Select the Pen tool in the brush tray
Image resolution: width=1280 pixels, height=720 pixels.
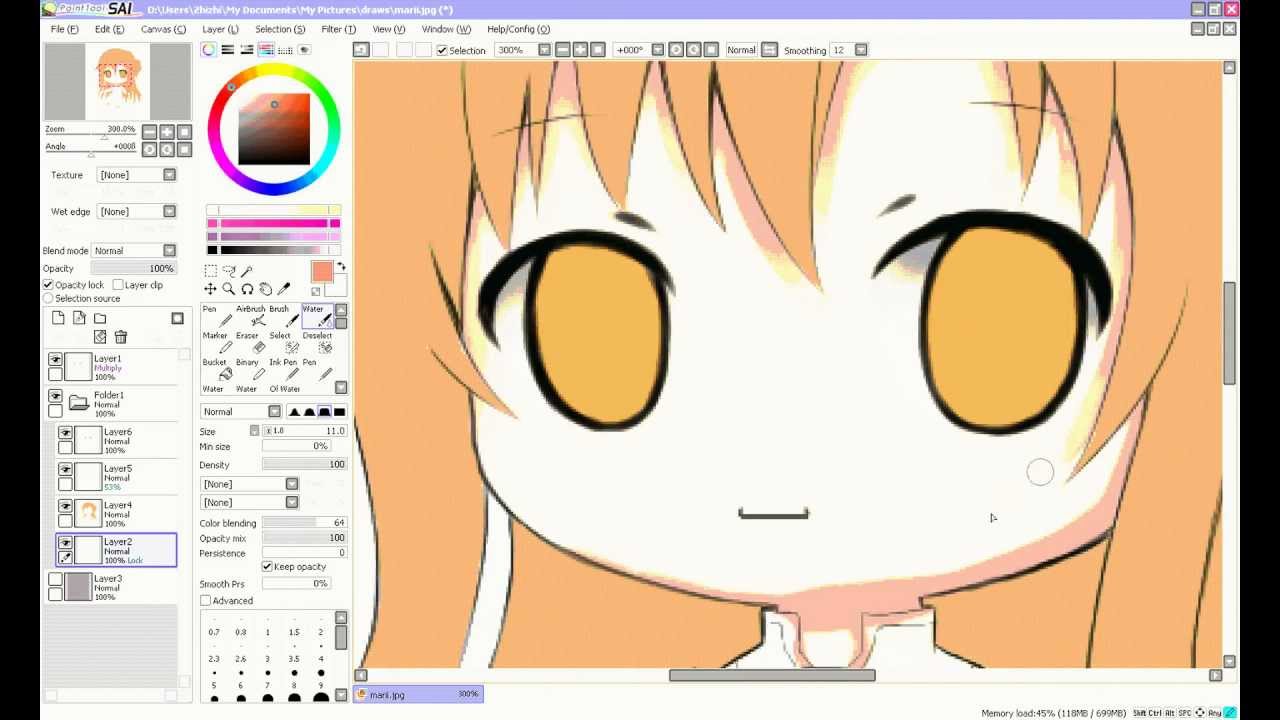[x=217, y=316]
